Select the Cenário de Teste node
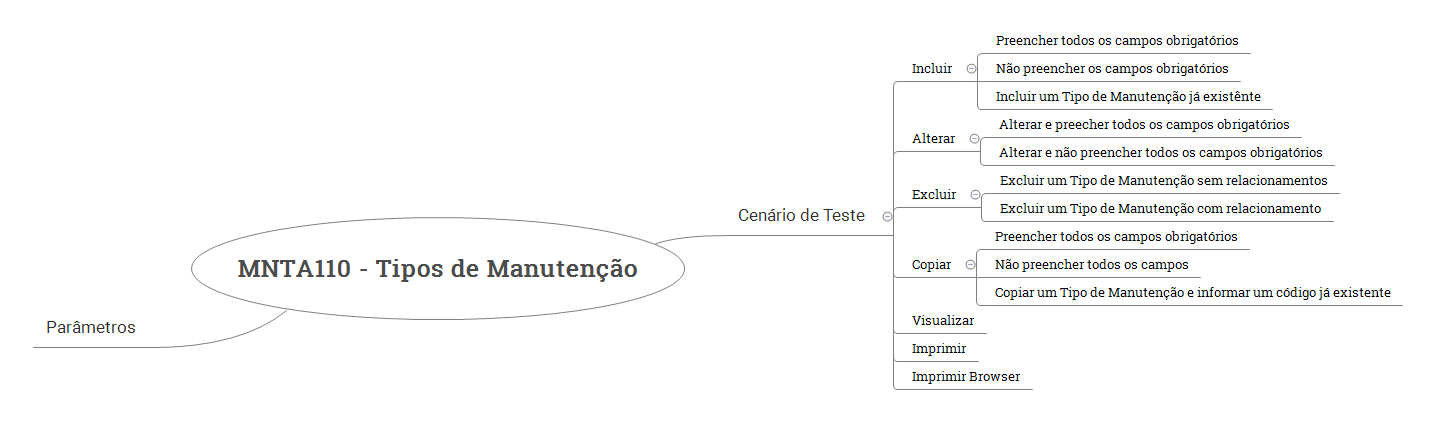Screen dimensions: 1437x444 [x=801, y=216]
